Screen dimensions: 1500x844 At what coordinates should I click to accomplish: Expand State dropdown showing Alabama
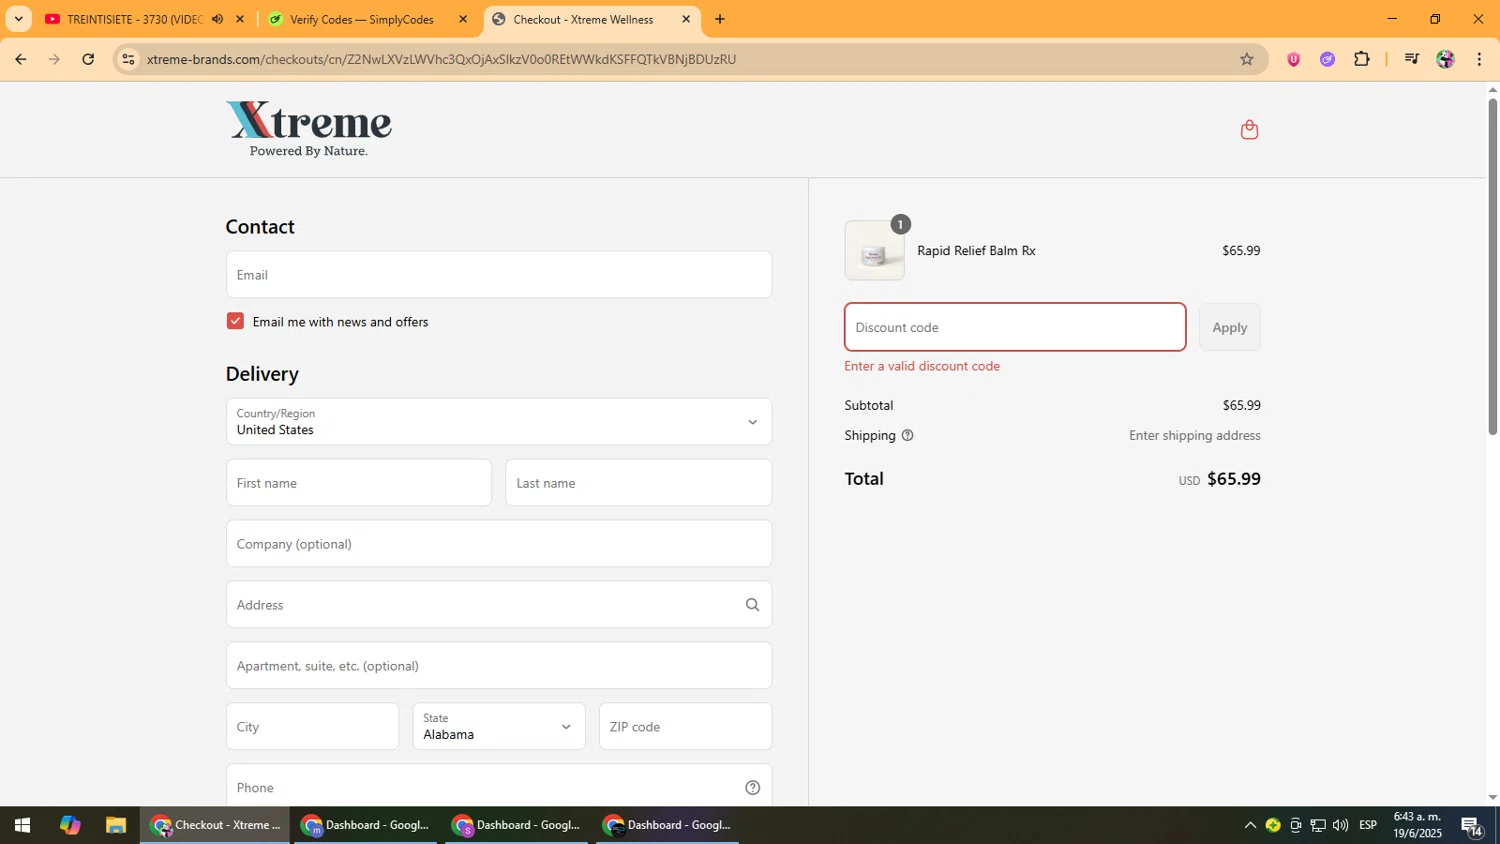(498, 726)
